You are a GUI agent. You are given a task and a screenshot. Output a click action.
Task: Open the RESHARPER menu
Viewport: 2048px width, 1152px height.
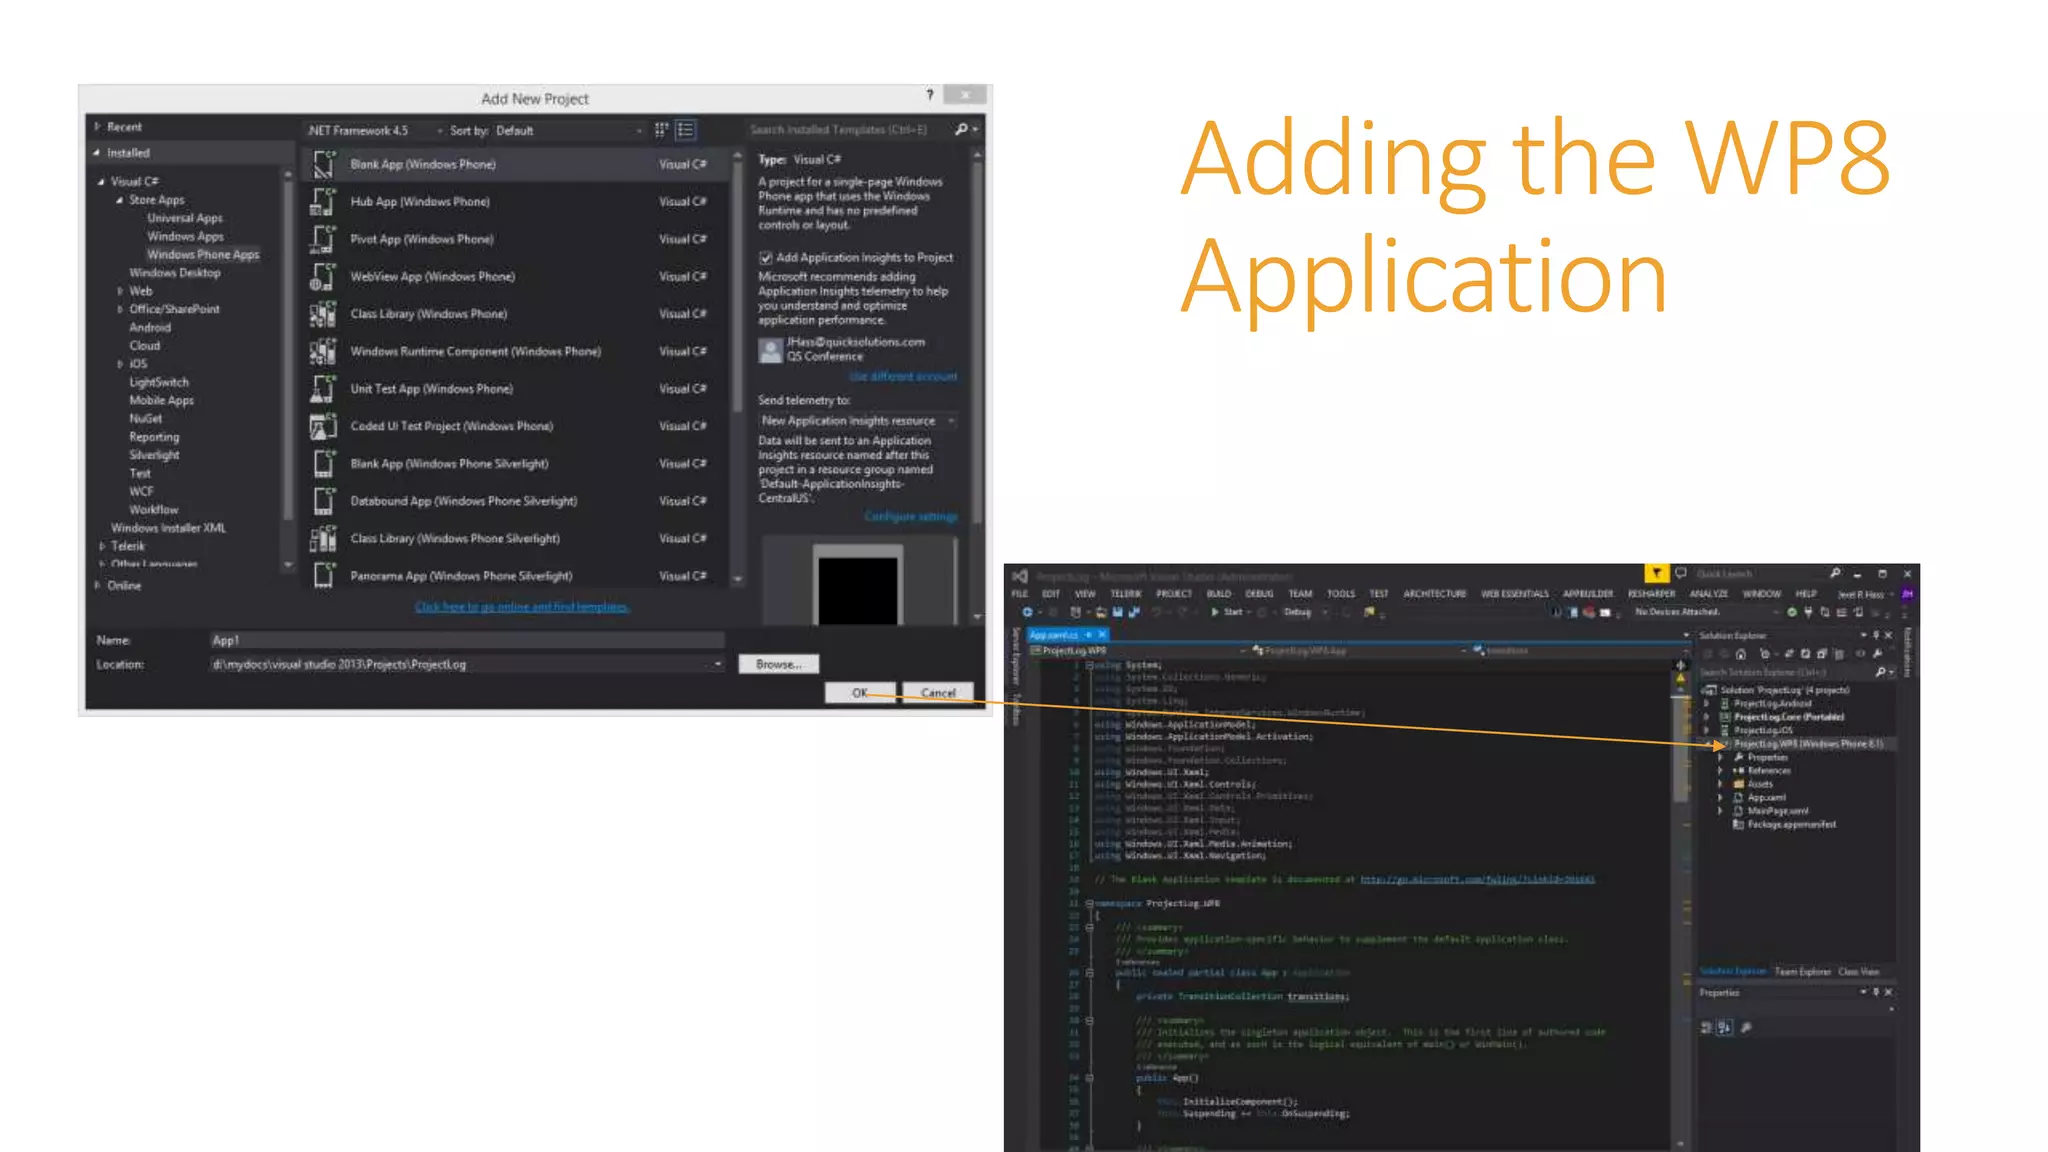tap(1651, 594)
